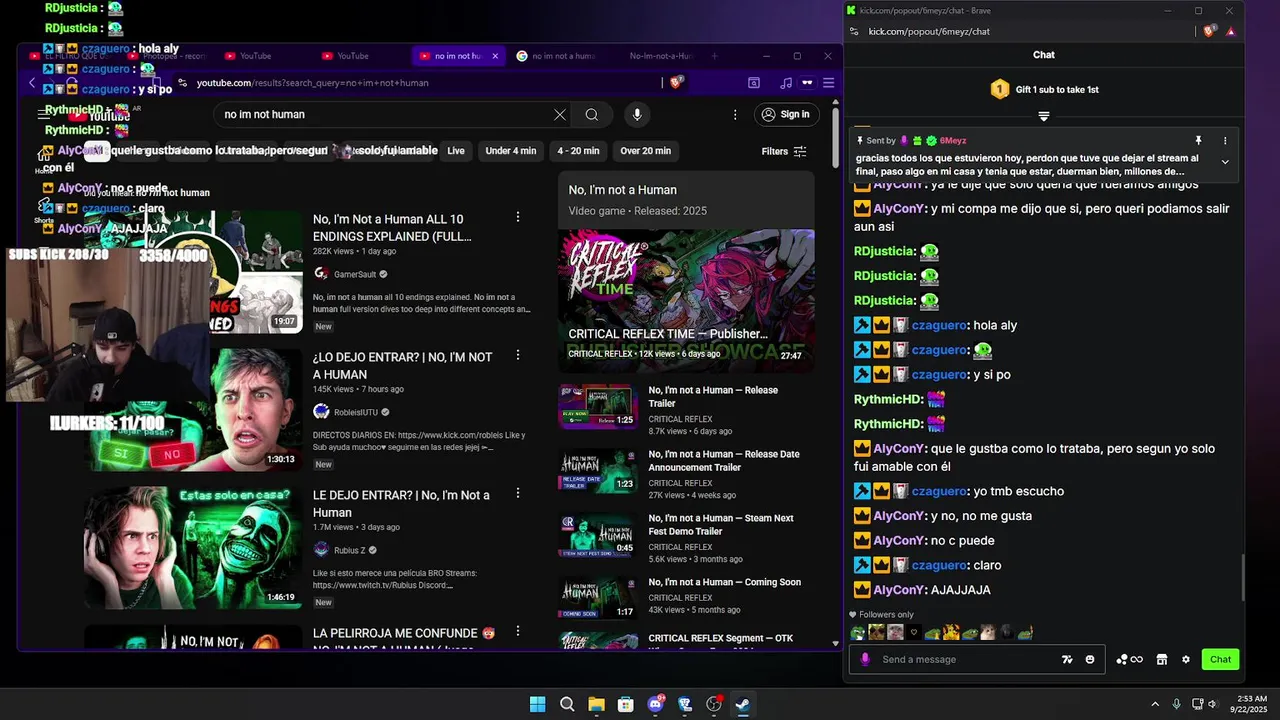Show hidden system tray icons chevron
Screen dimensions: 1280x720
[x=1155, y=704]
